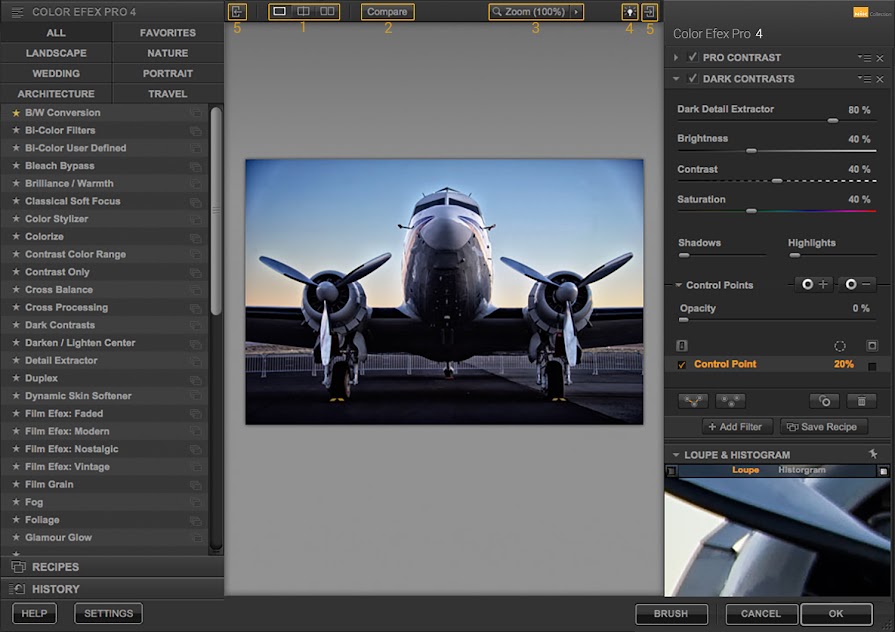This screenshot has width=895, height=632.
Task: Switch to side-by-side preview view
Action: coord(327,12)
